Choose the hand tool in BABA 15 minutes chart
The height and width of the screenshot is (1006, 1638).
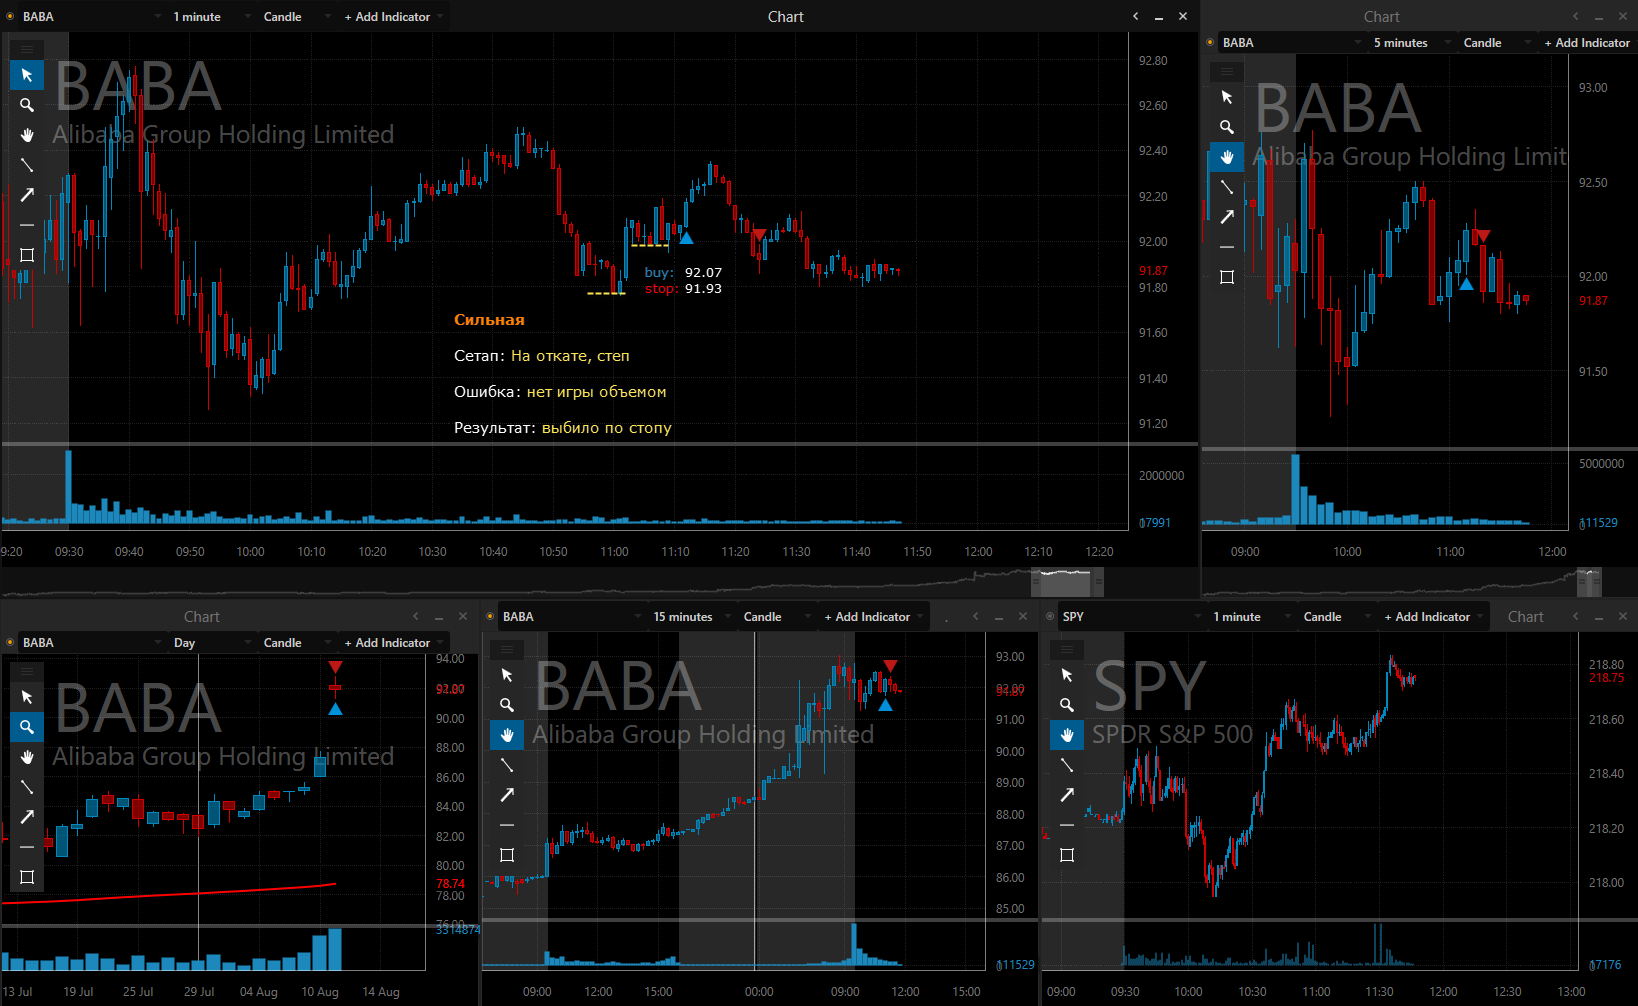tap(507, 735)
